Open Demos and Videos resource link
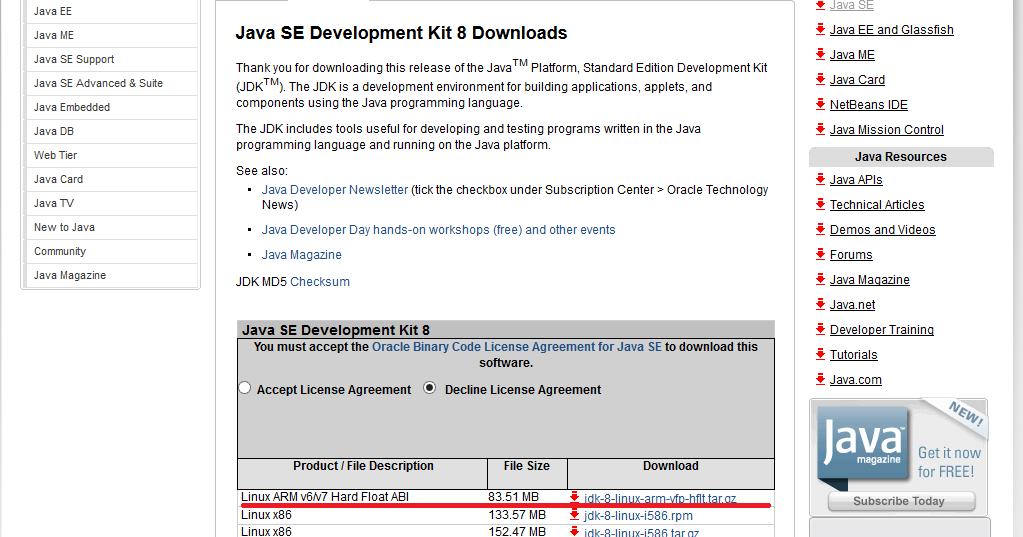 (x=882, y=230)
